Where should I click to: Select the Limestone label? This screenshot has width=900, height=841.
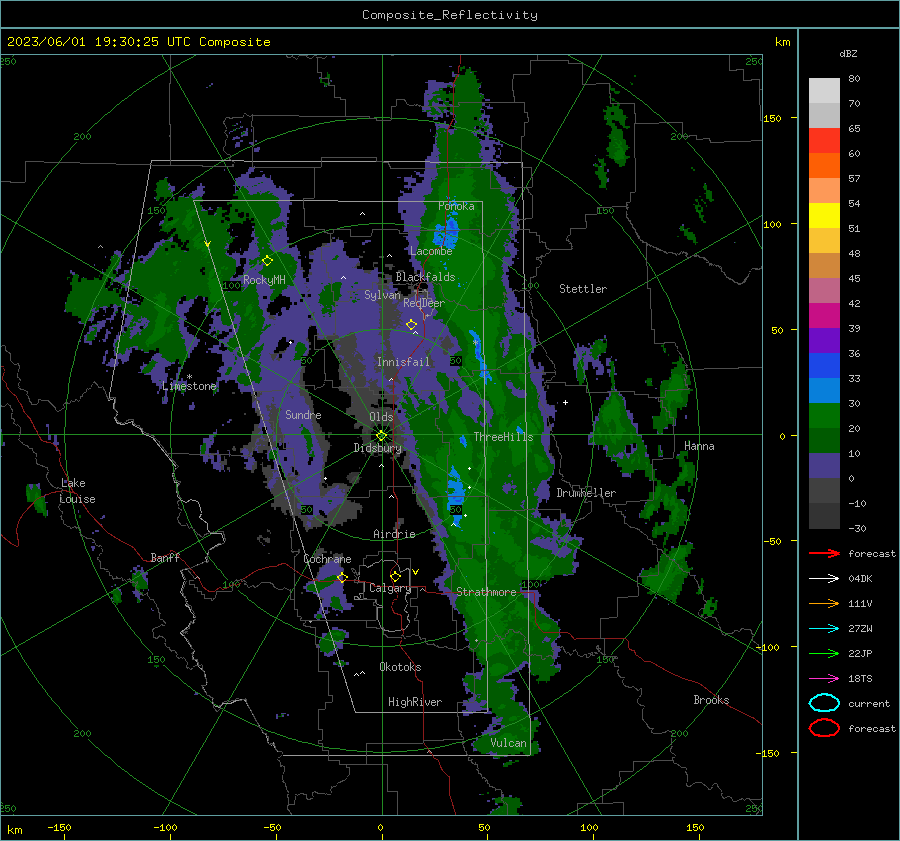pos(189,386)
